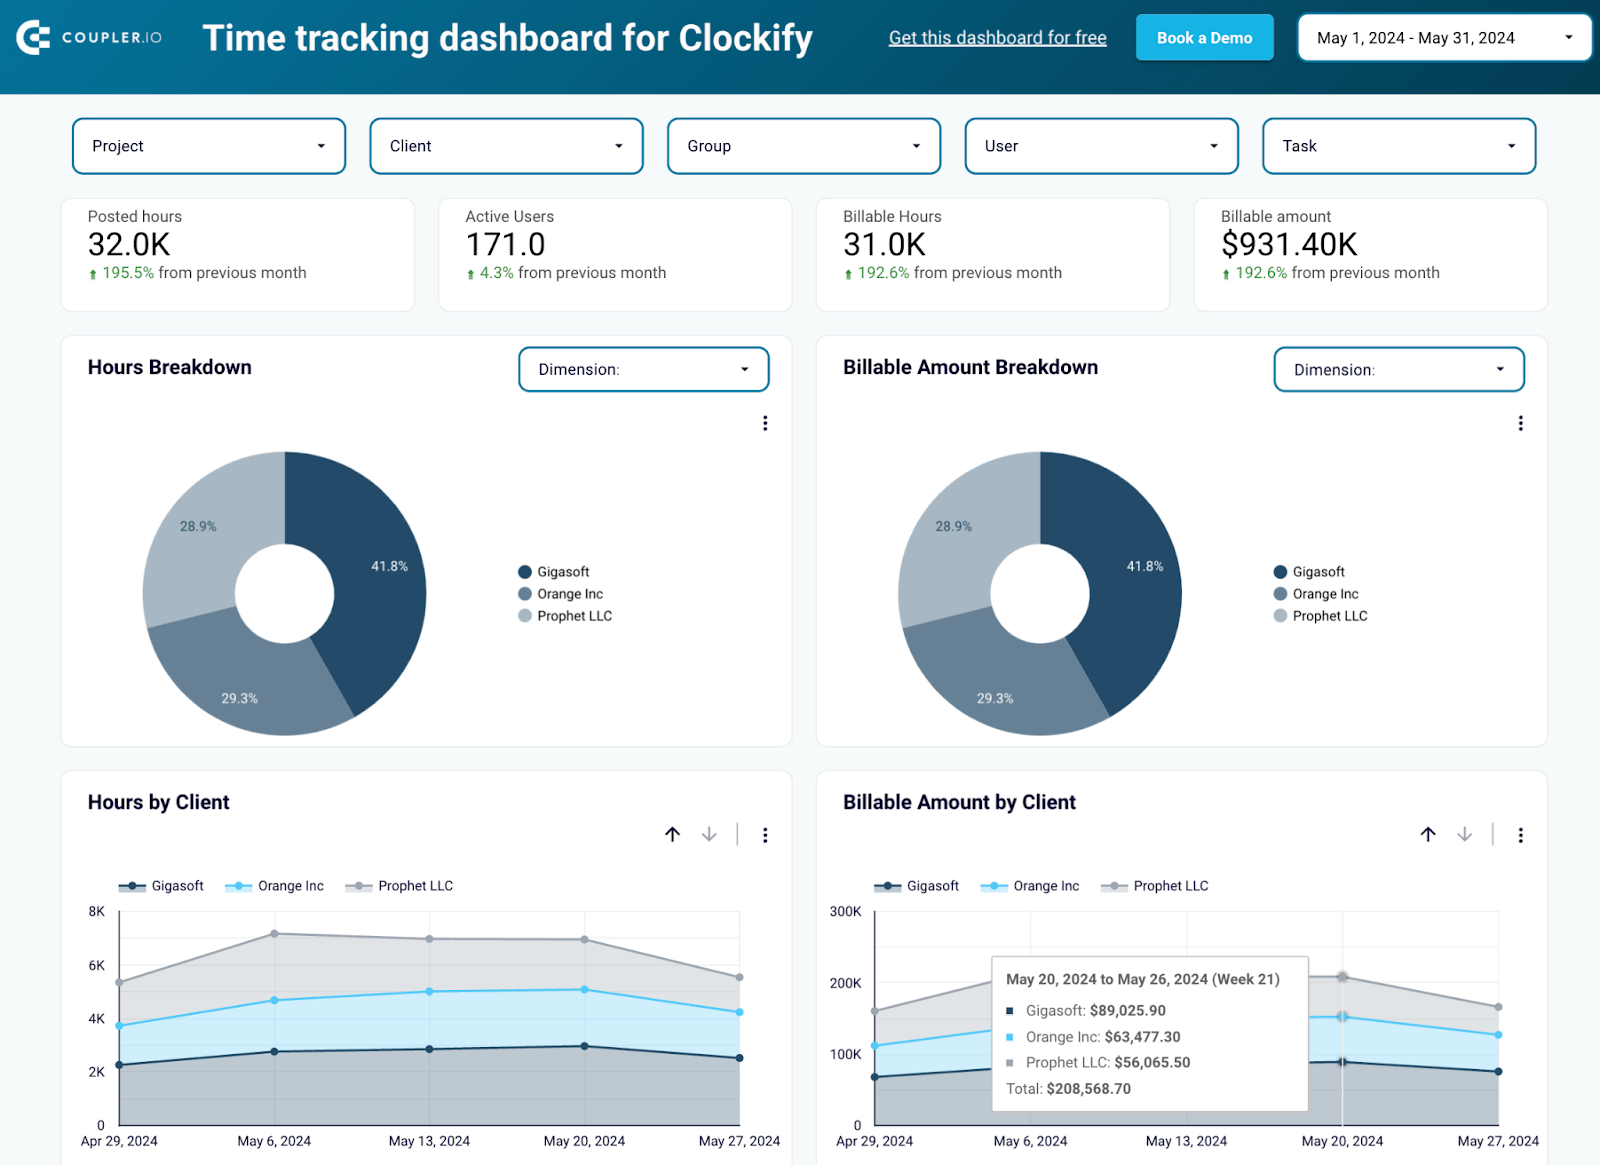Click Prophet LLC point at May 27 in Billable Amount chart
The height and width of the screenshot is (1165, 1600).
pyautogui.click(x=1498, y=1007)
